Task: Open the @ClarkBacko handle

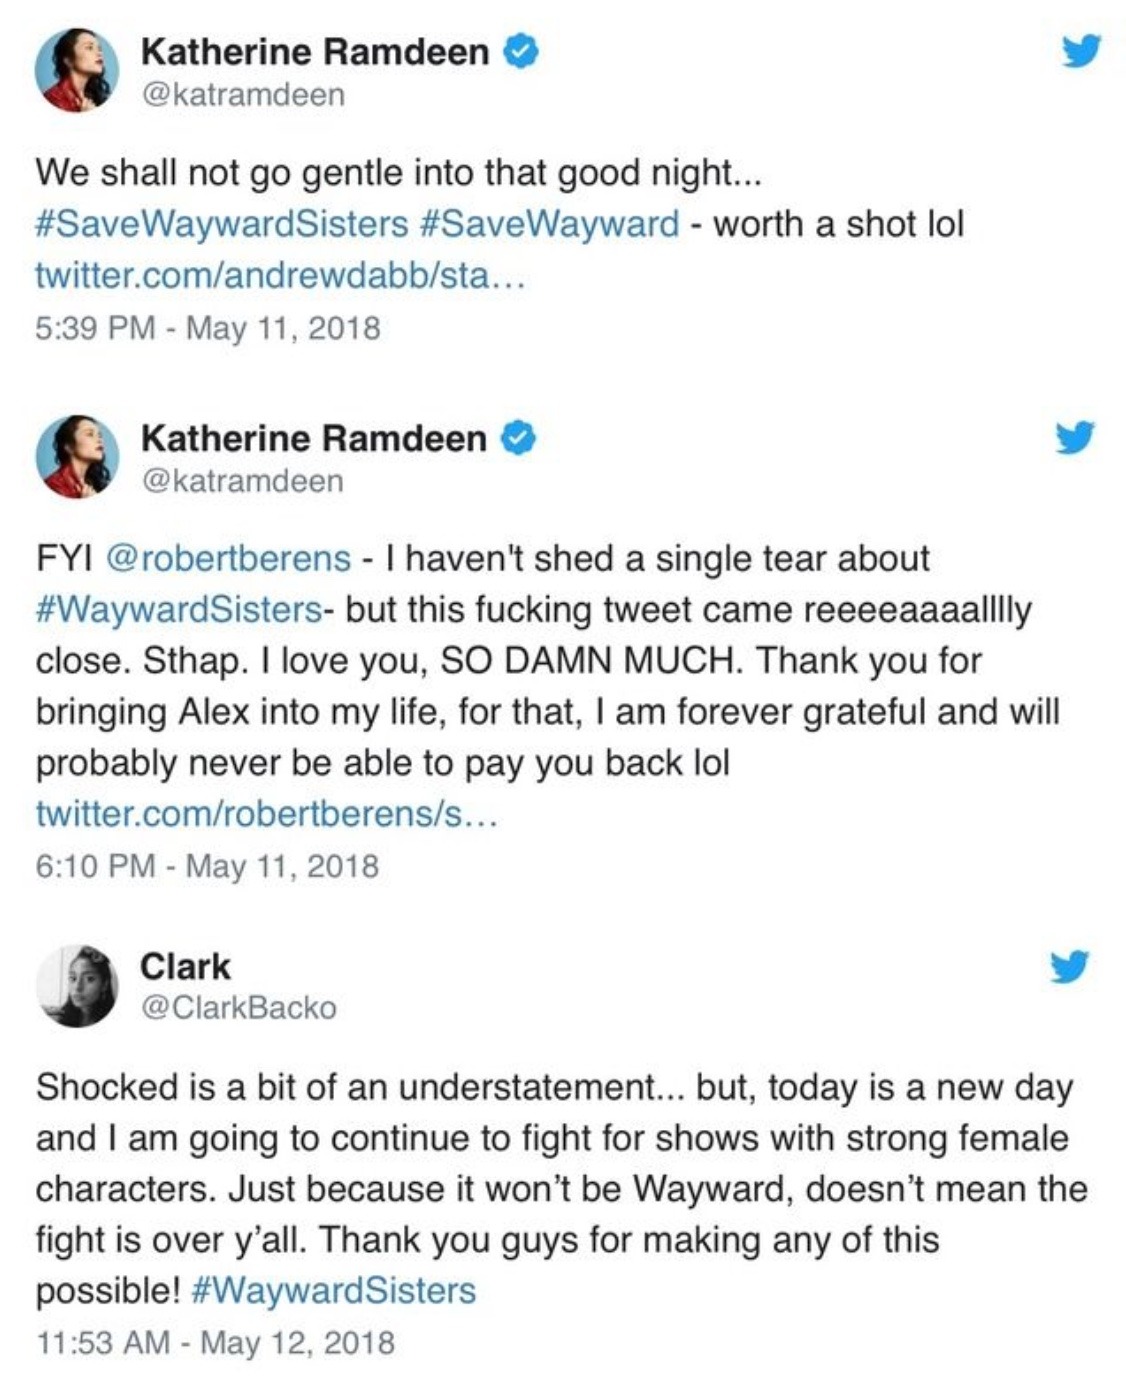Action: tap(239, 1007)
